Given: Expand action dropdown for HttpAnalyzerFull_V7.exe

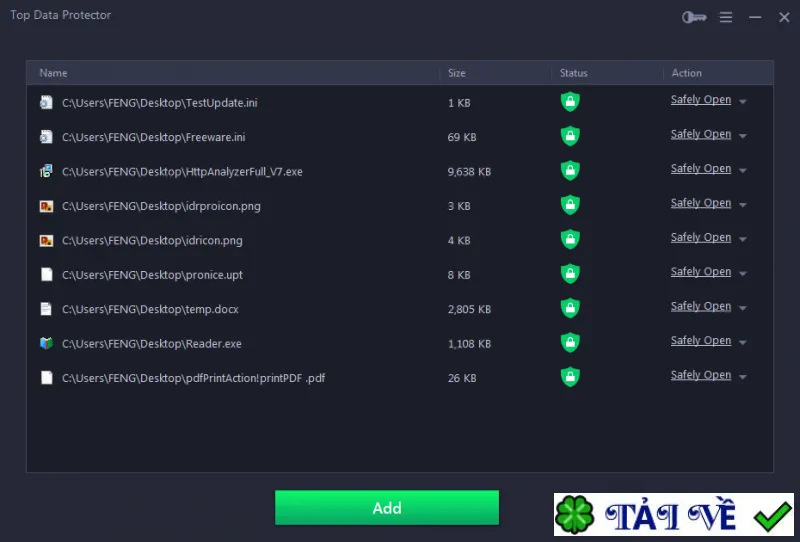Looking at the screenshot, I should [x=743, y=170].
